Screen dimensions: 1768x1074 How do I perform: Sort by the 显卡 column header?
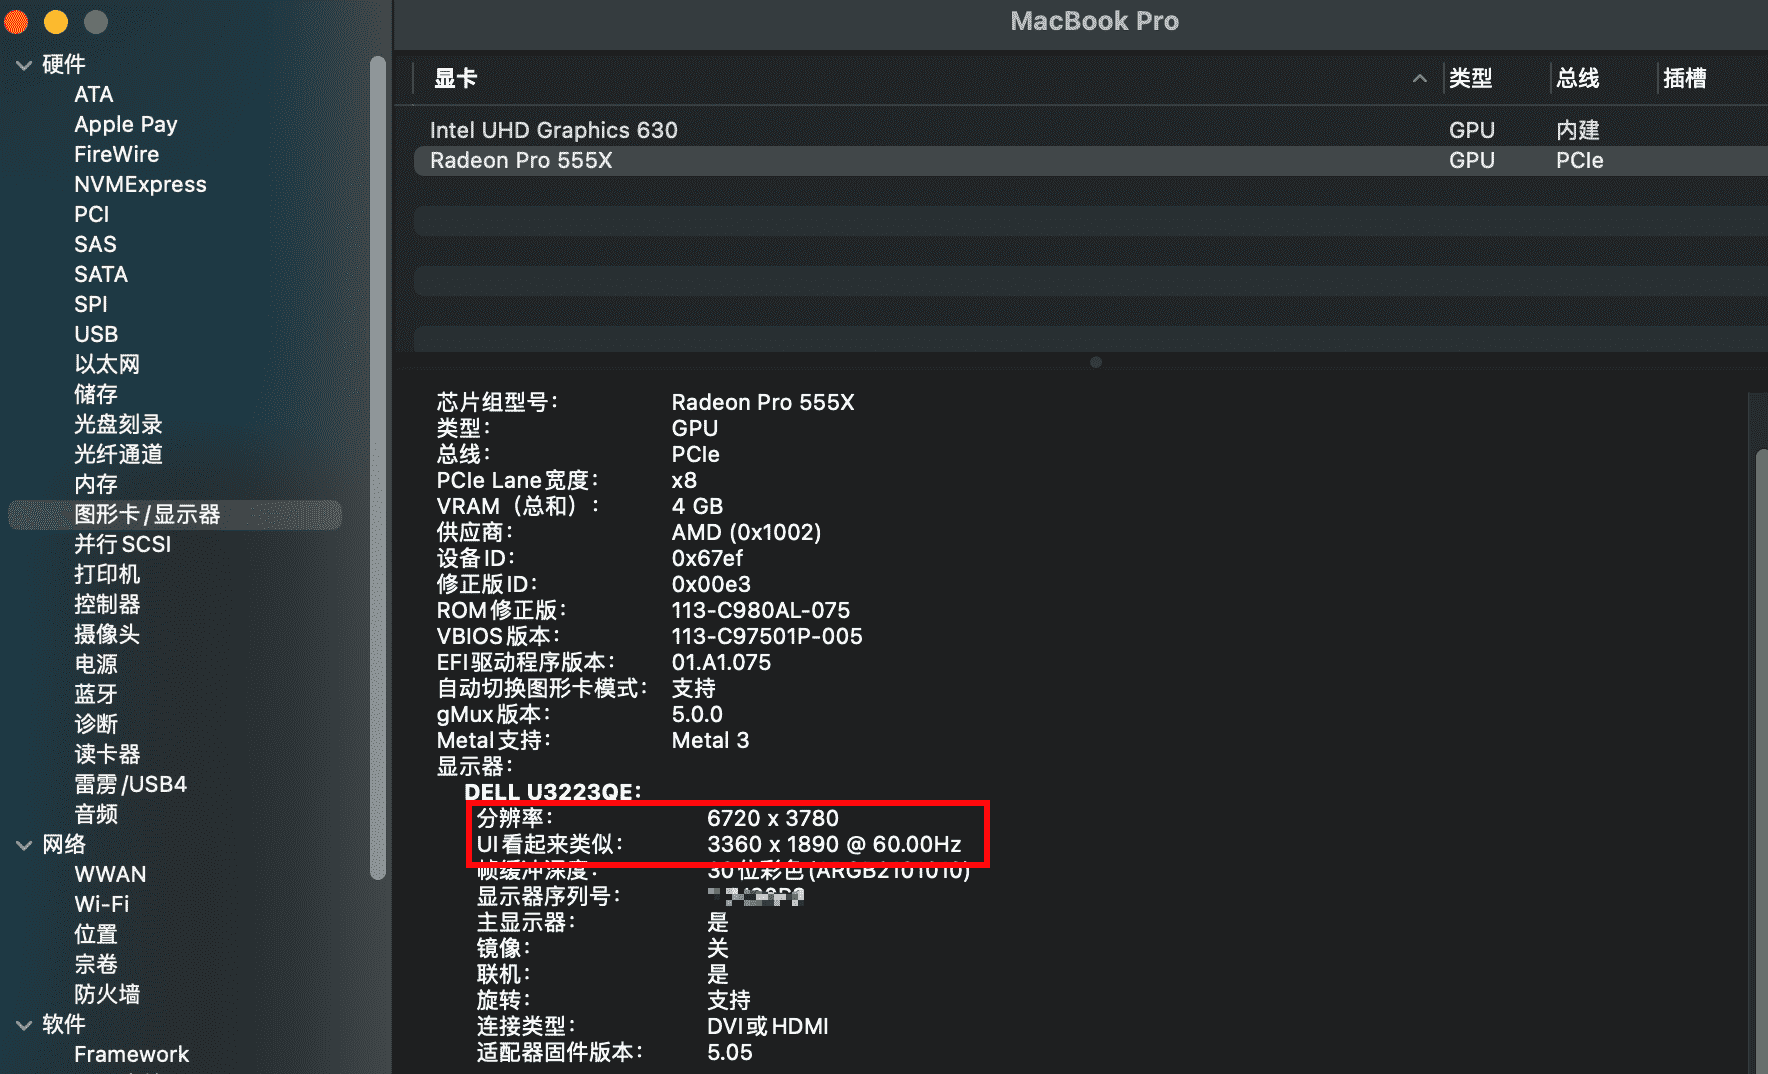pyautogui.click(x=455, y=78)
